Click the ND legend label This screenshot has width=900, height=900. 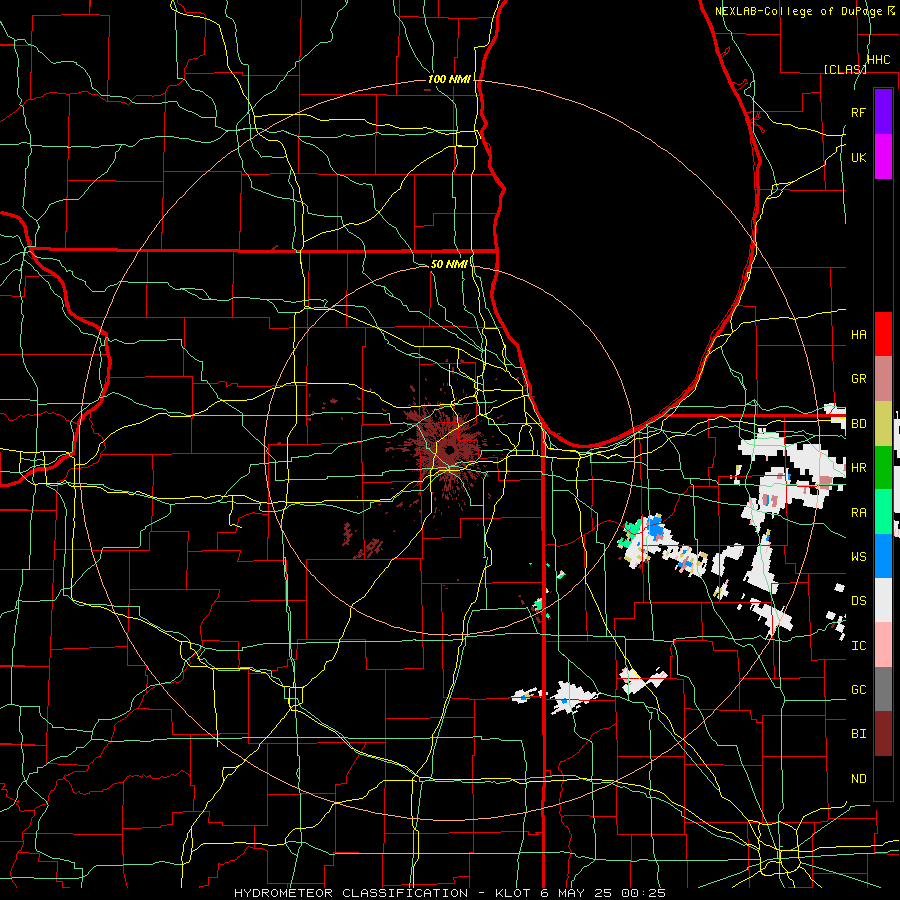coord(858,779)
